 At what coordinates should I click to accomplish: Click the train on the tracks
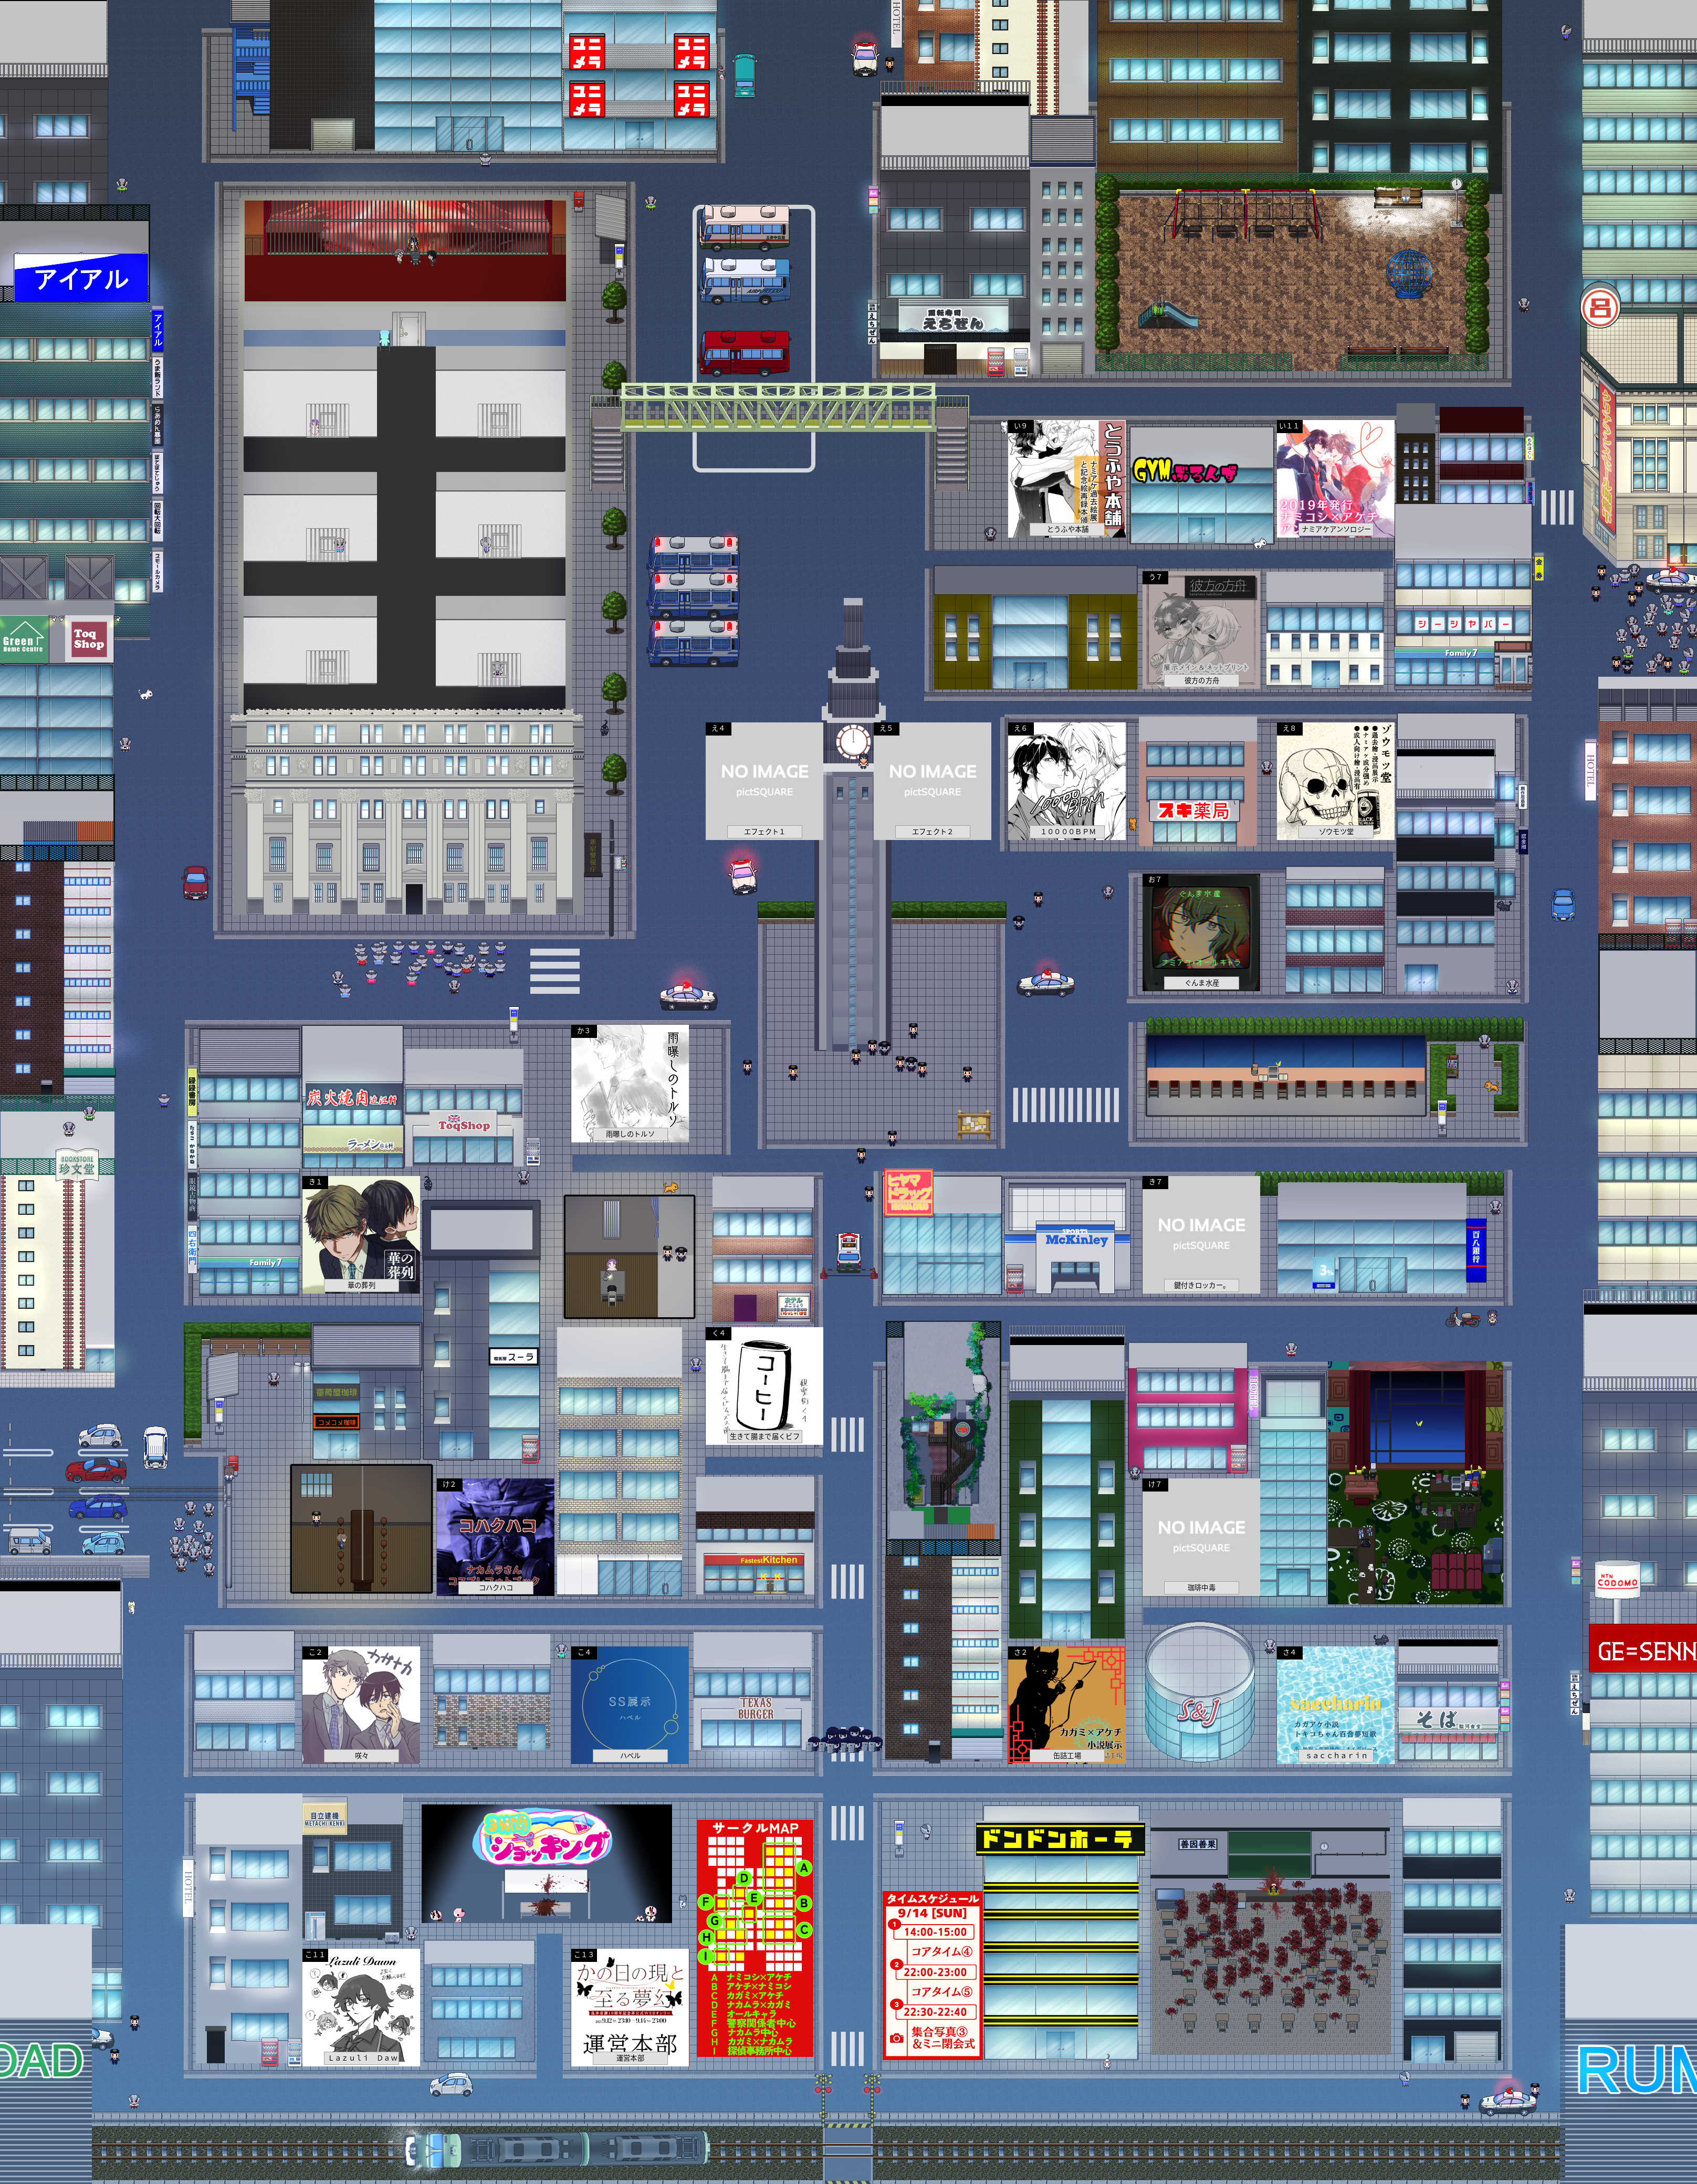coord(556,2148)
